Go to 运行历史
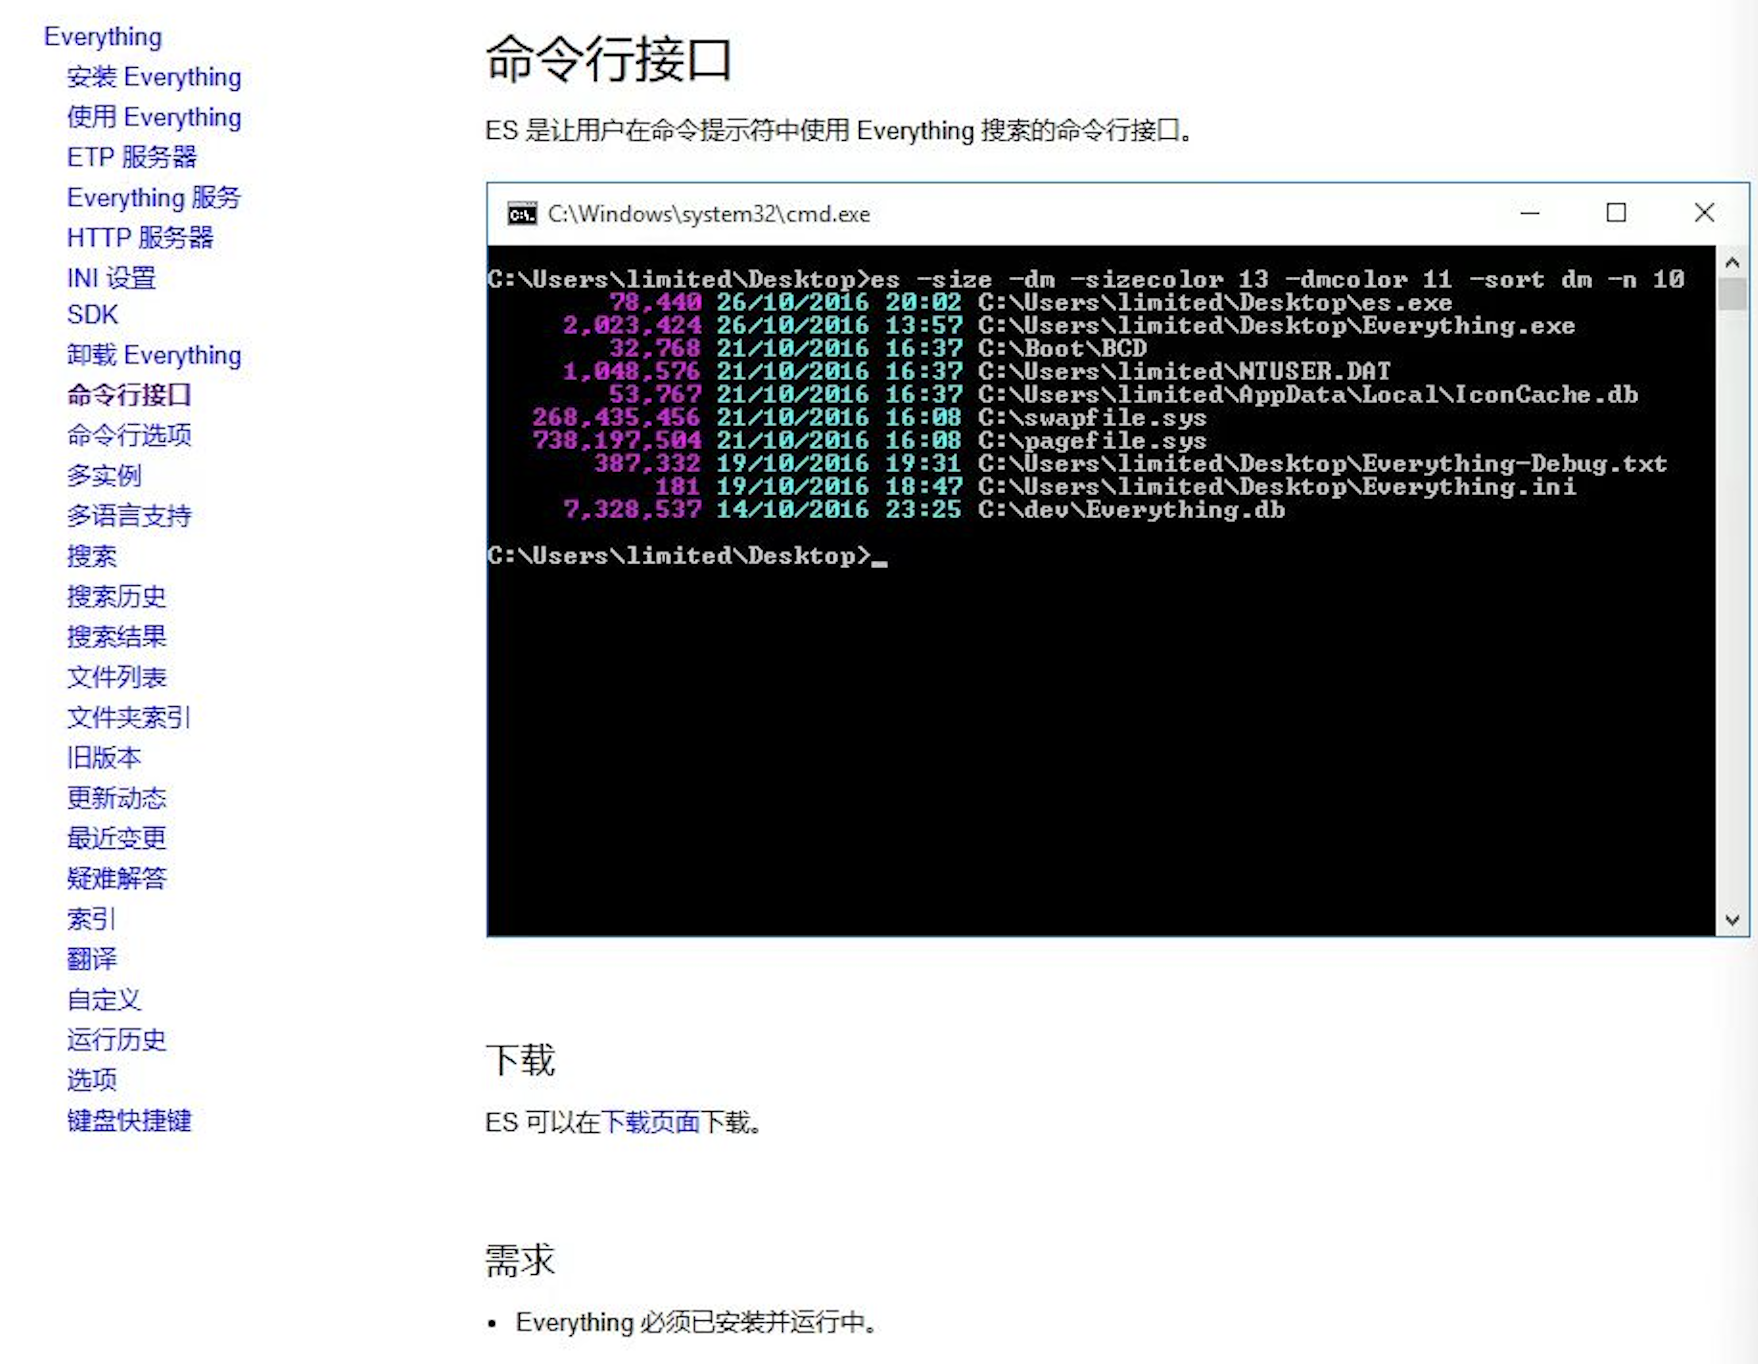The height and width of the screenshot is (1364, 1758). point(116,1039)
